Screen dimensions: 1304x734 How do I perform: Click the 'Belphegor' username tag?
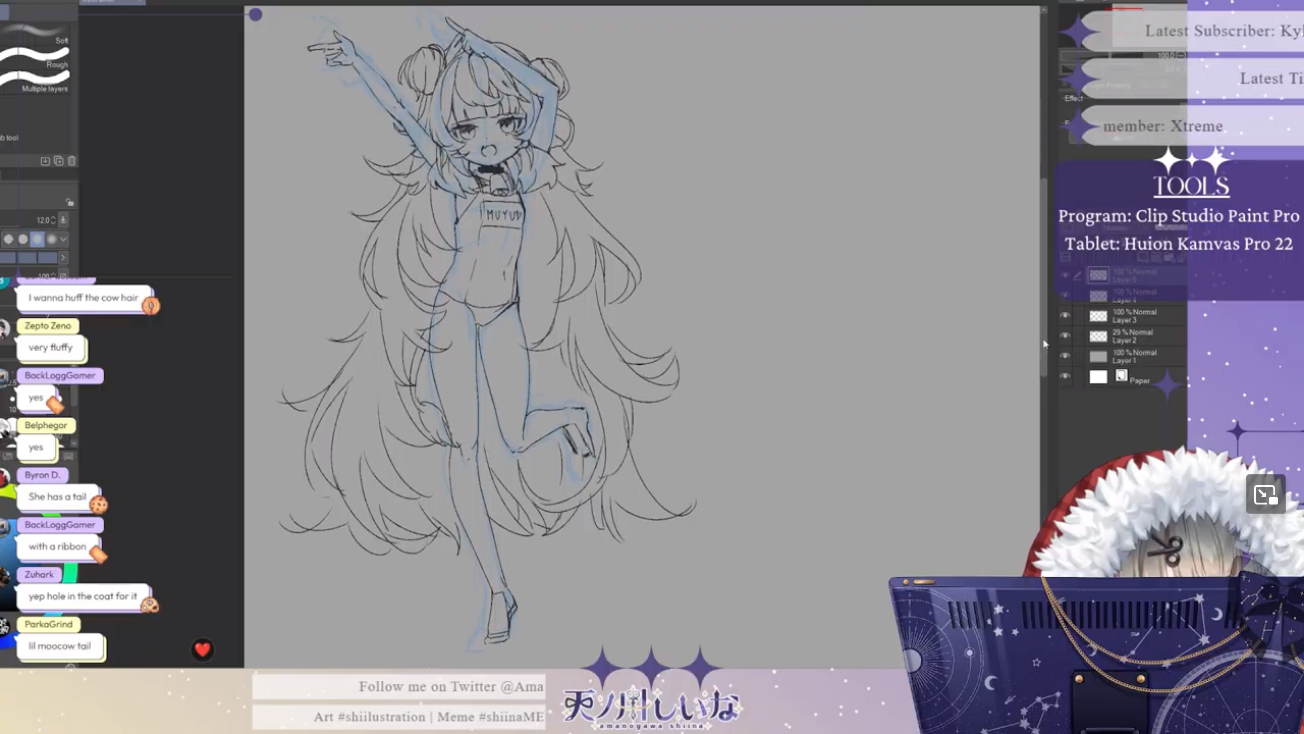click(x=46, y=425)
